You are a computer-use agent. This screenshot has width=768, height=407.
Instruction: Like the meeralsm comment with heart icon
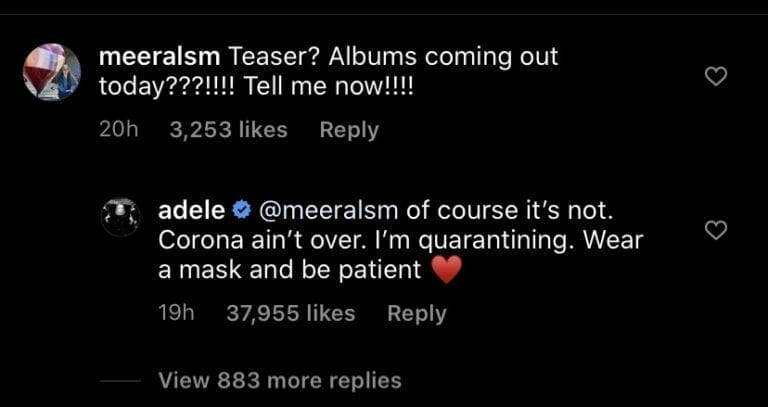(715, 77)
